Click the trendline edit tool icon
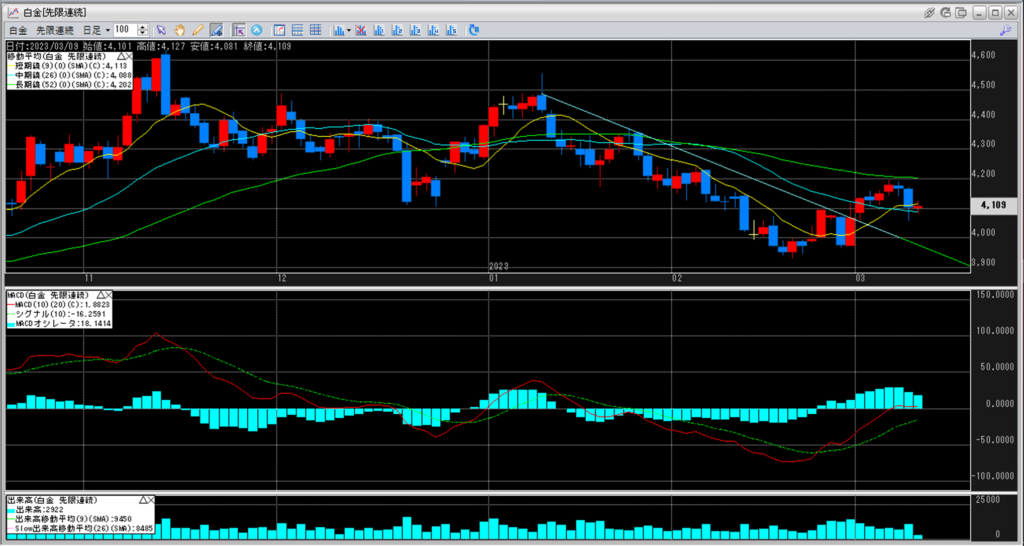The image size is (1024, 546). (x=216, y=30)
